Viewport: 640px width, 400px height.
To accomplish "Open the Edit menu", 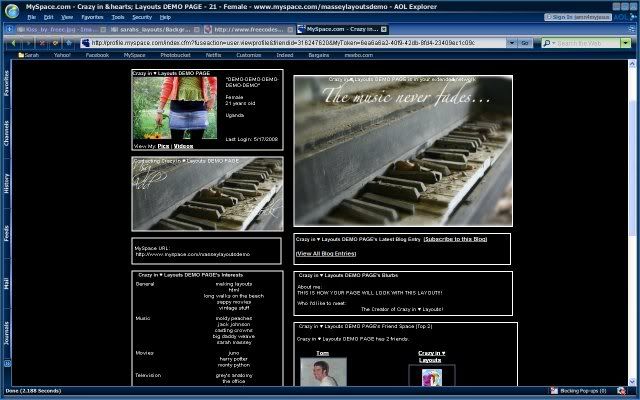I will pos(49,17).
